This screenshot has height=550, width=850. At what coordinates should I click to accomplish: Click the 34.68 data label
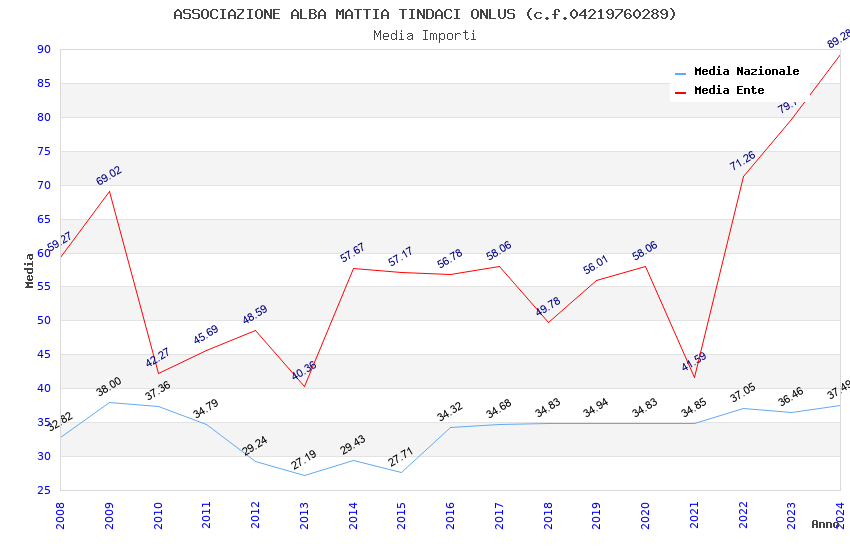499,409
